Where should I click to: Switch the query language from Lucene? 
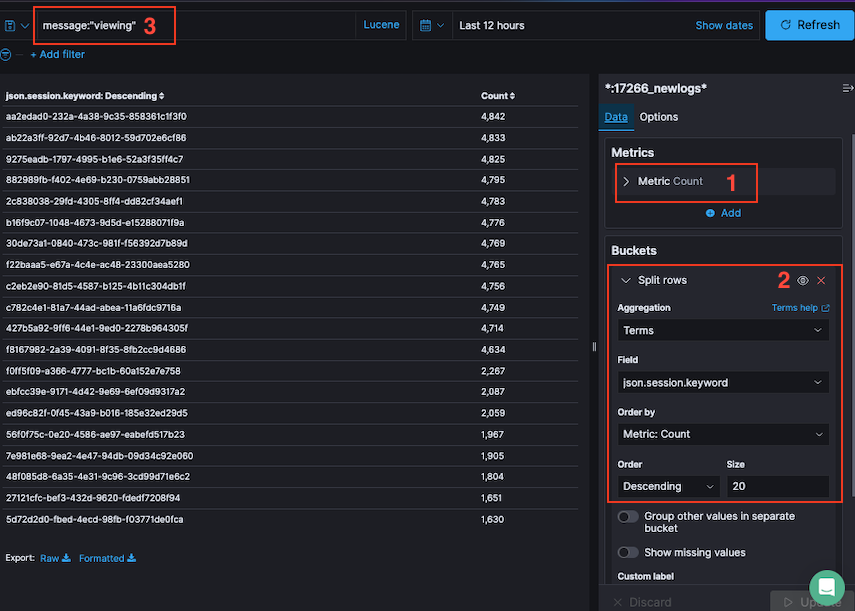tap(381, 25)
